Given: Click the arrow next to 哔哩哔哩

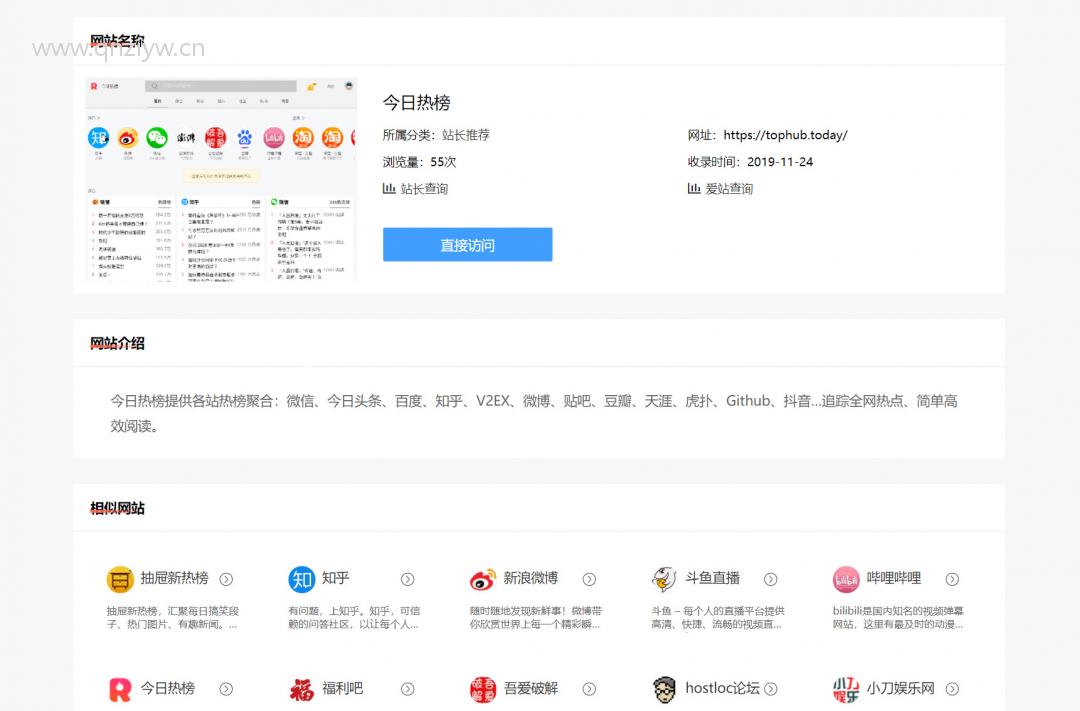Looking at the screenshot, I should (x=952, y=579).
